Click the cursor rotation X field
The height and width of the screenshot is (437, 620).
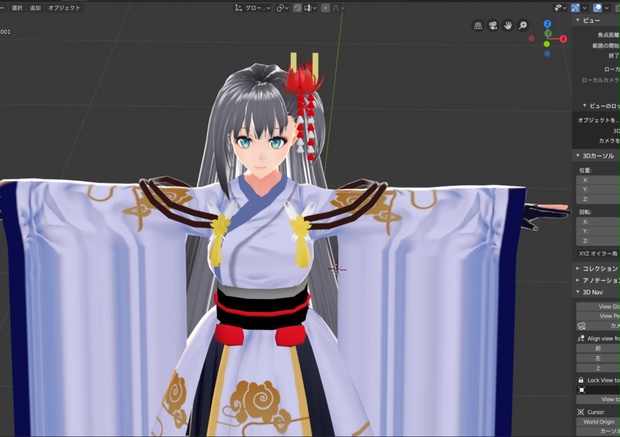pyautogui.click(x=598, y=222)
